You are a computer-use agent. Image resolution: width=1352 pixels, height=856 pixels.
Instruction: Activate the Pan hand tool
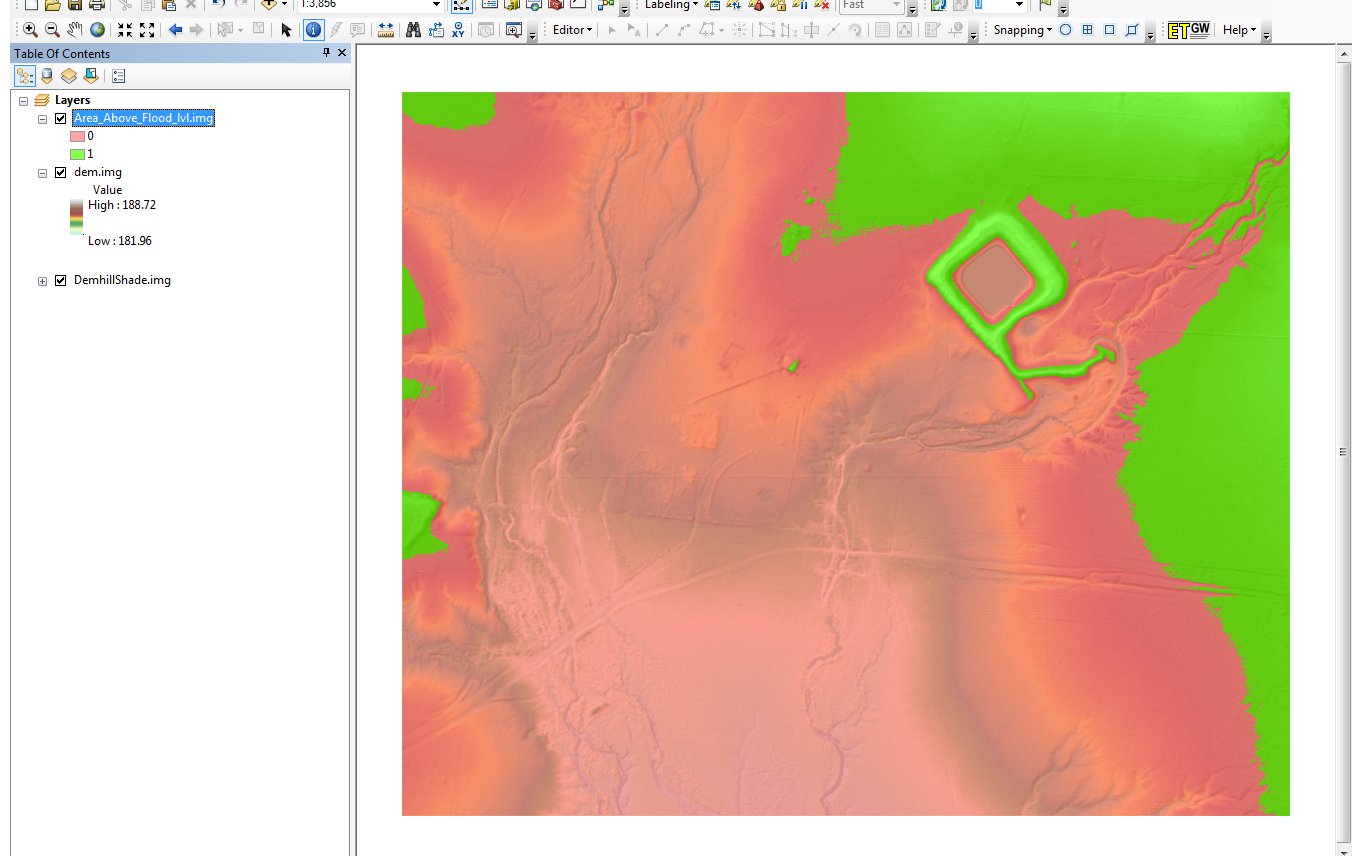75,30
